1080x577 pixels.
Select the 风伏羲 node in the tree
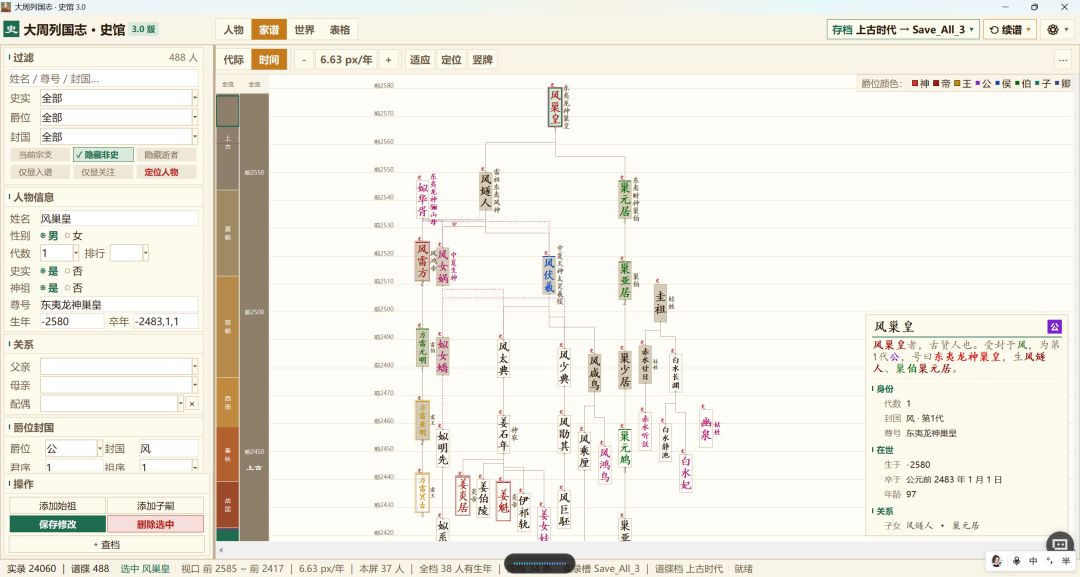(x=549, y=275)
